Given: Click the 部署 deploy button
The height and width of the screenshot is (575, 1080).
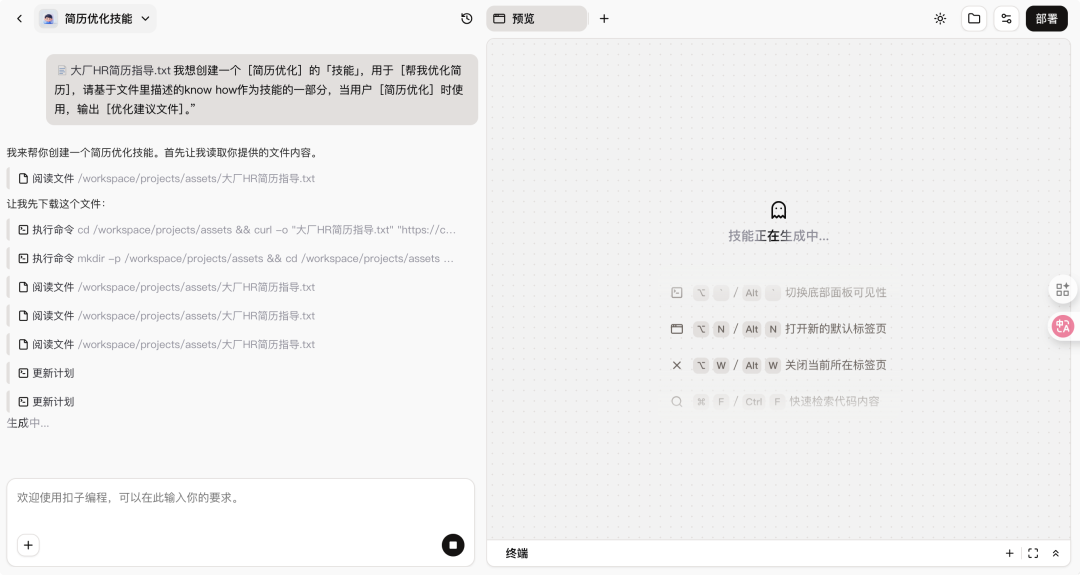Looking at the screenshot, I should 1046,18.
